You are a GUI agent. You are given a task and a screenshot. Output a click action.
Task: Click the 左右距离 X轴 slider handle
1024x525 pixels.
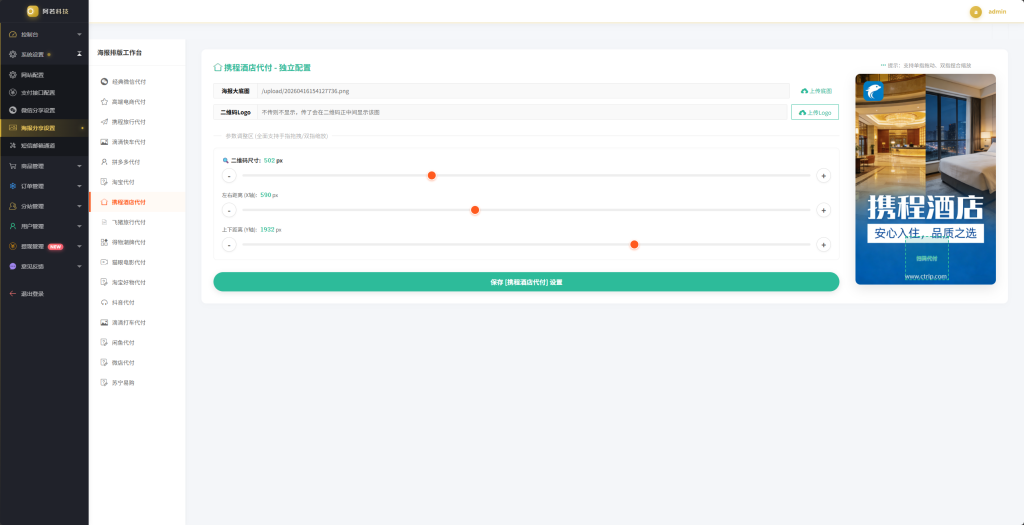[x=475, y=210]
